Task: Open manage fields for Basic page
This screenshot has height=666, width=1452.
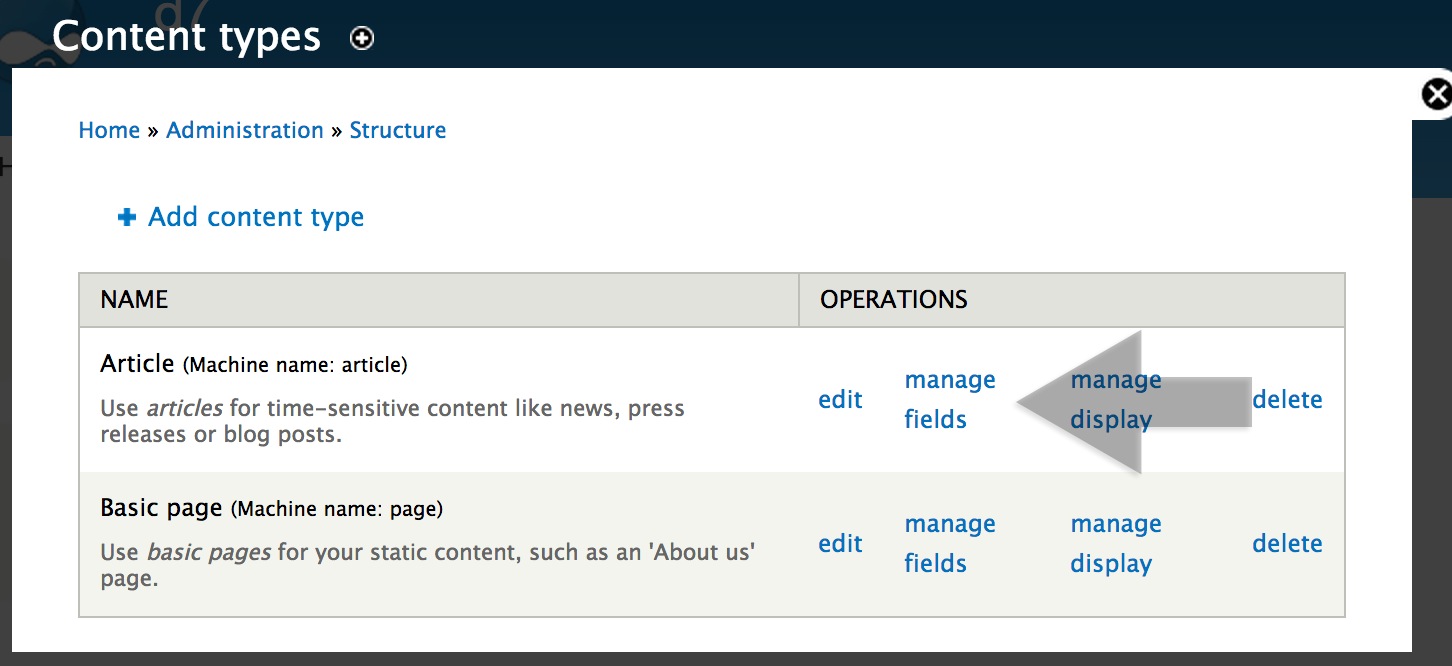Action: pos(950,544)
